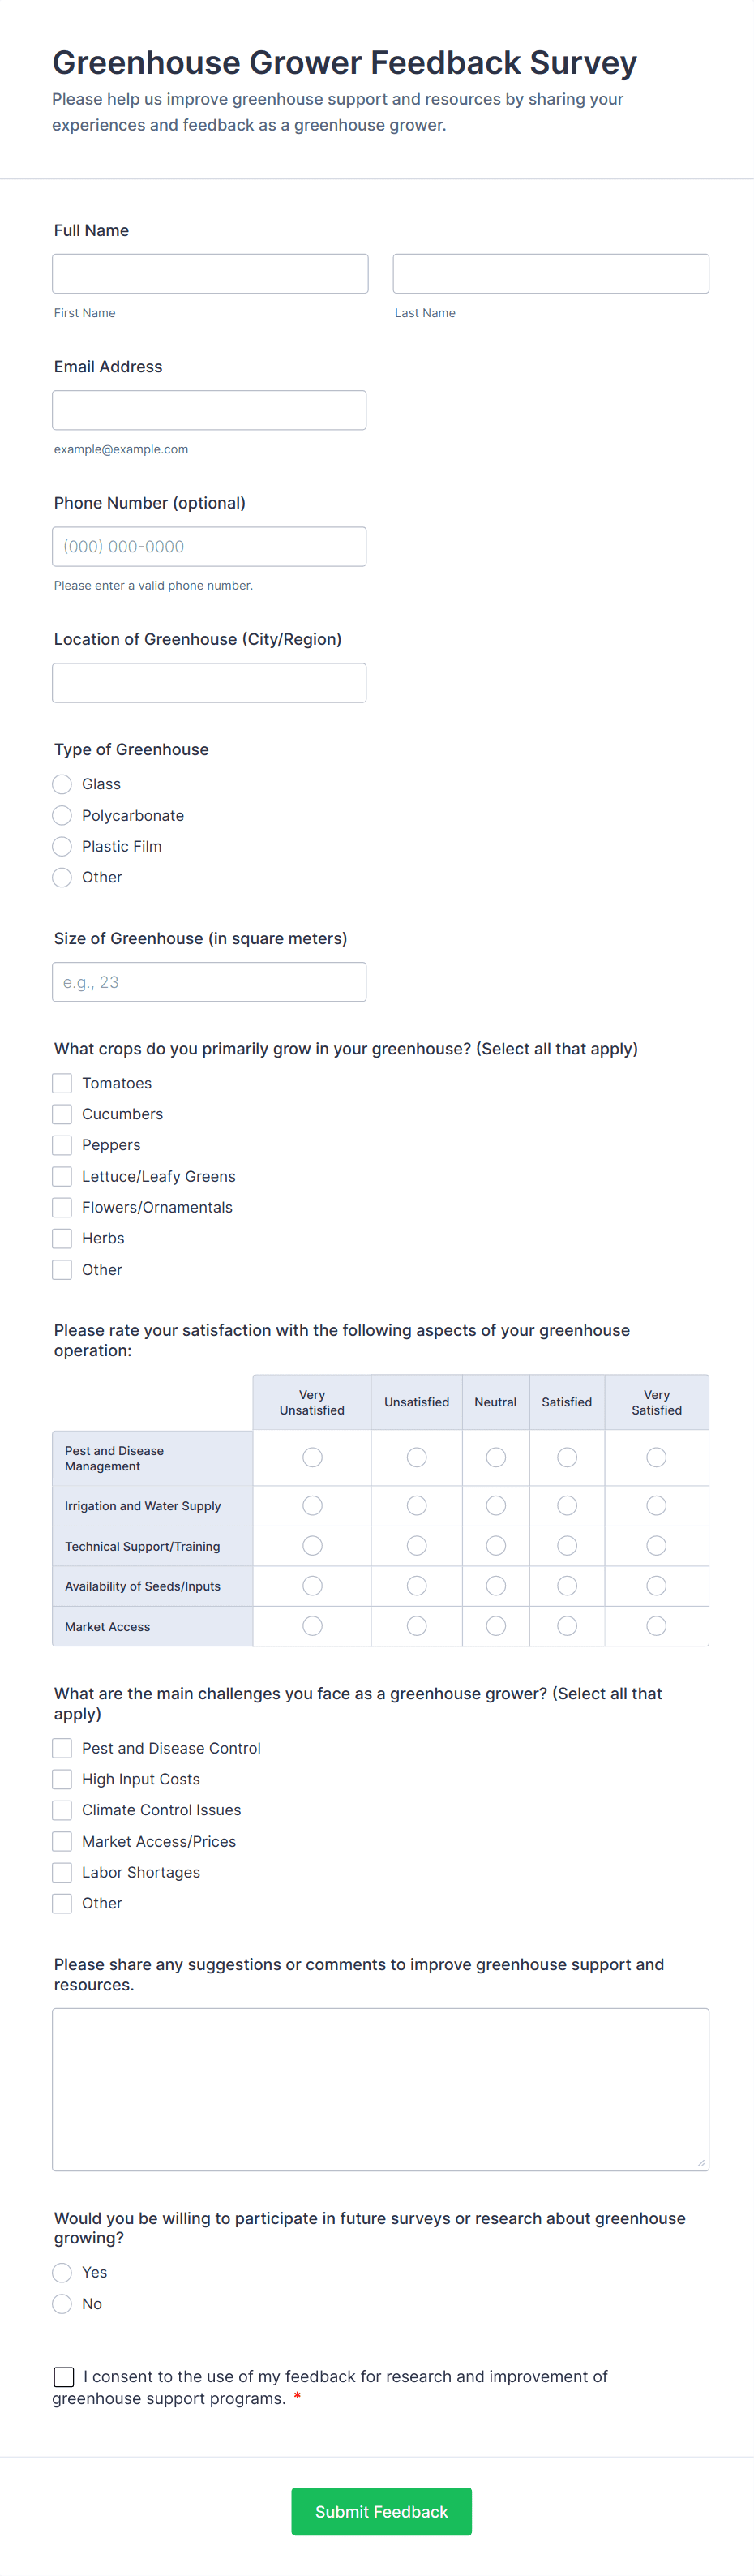Tick the Lettuce/Leafy Greens checkbox

click(62, 1176)
